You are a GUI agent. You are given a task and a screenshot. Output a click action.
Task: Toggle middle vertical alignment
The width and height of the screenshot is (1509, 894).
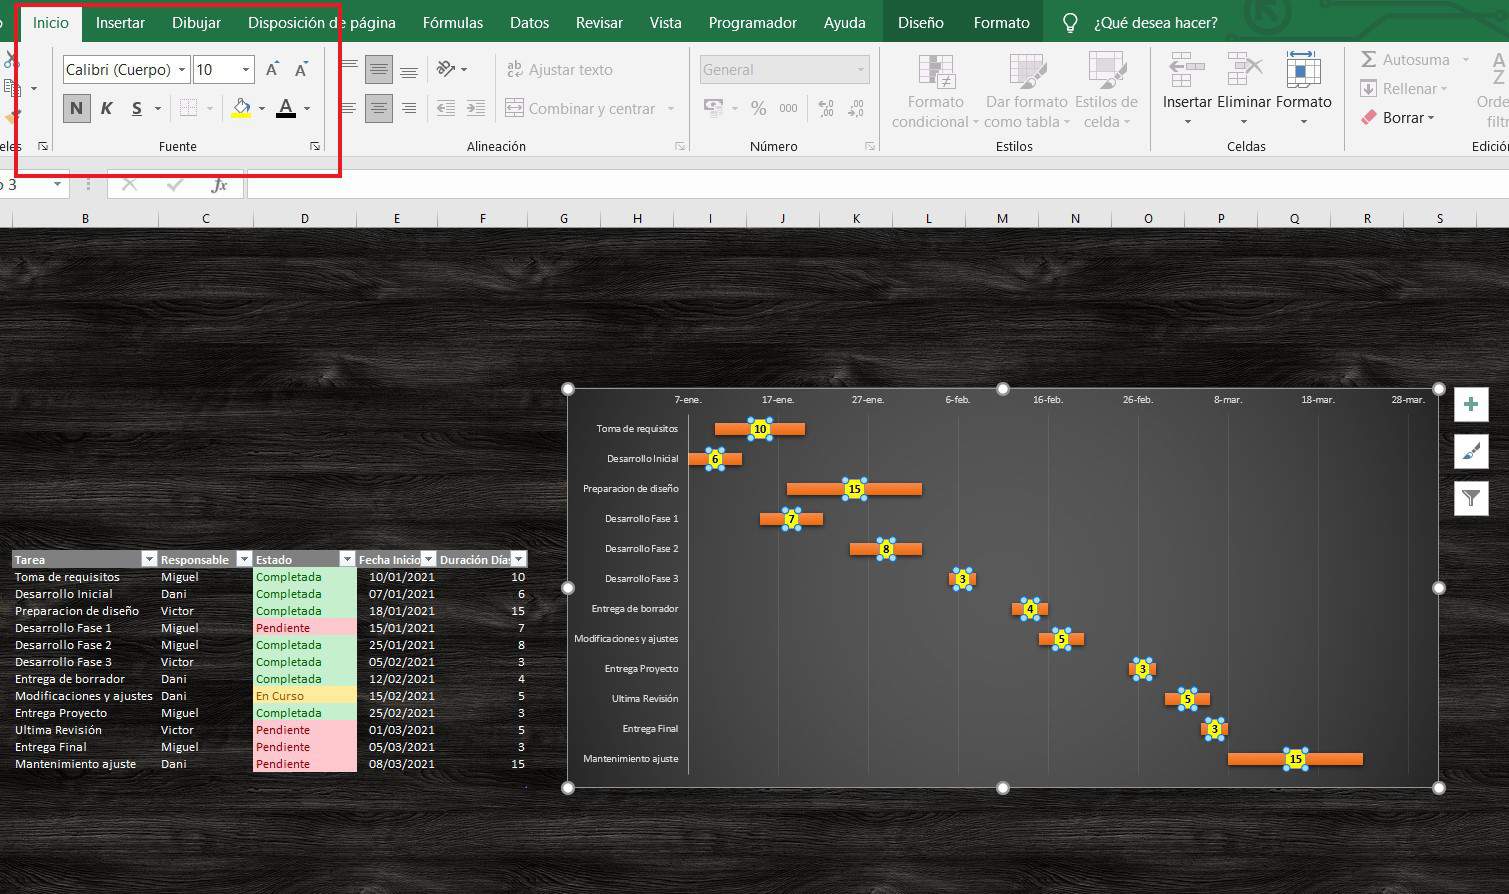[378, 69]
